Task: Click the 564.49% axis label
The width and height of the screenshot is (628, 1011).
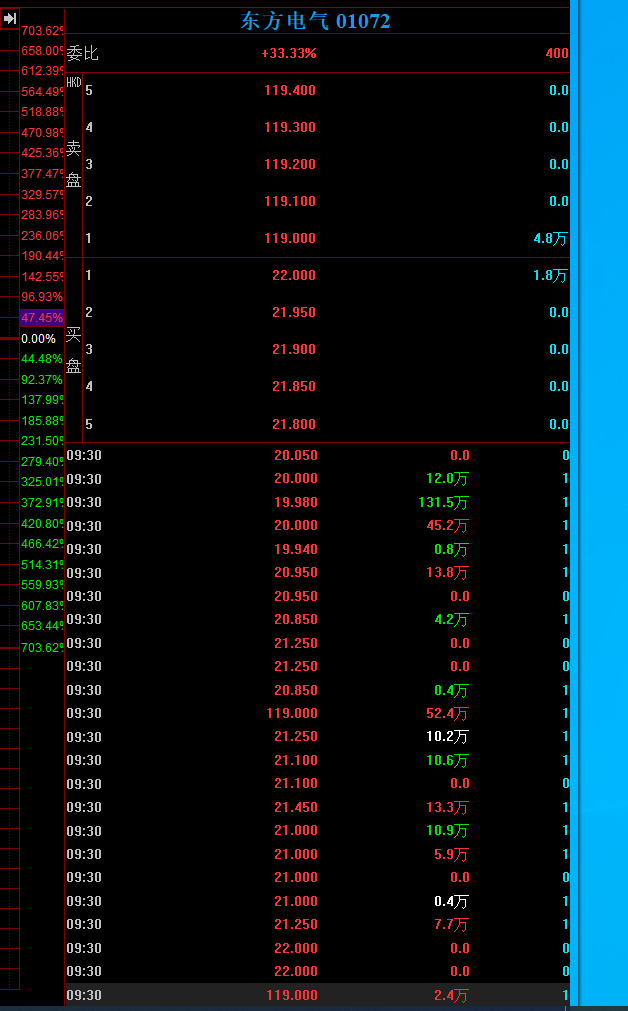Action: [43, 92]
